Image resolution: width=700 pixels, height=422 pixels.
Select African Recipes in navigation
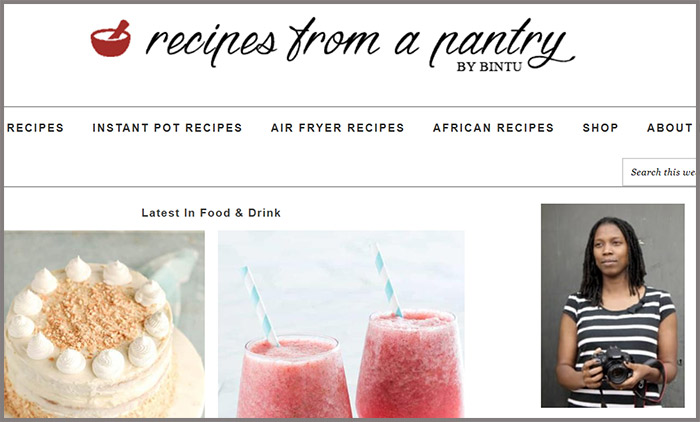click(493, 128)
